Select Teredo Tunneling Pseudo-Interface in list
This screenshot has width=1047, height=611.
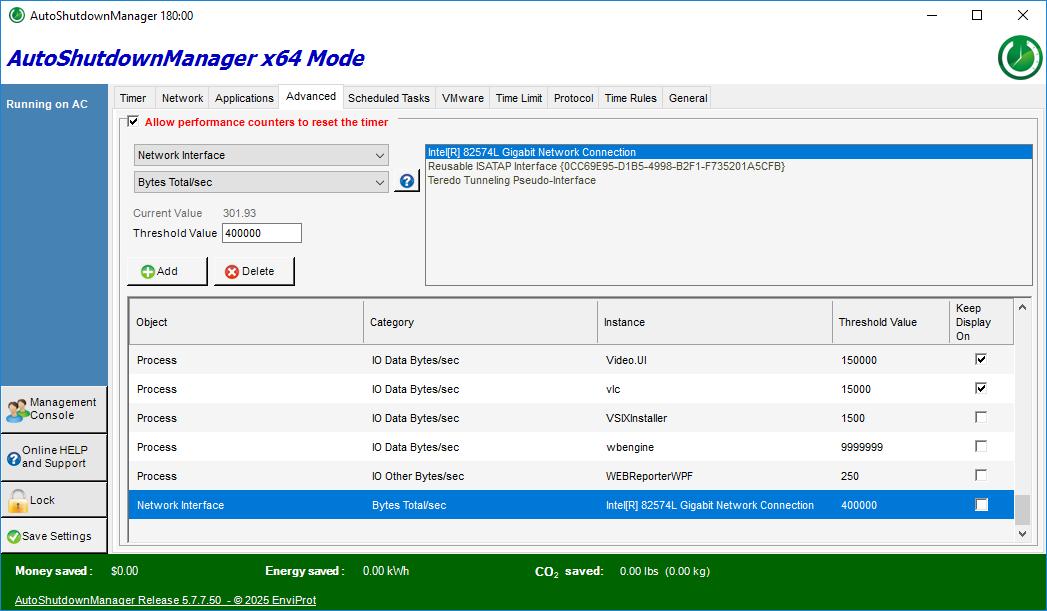coord(511,181)
